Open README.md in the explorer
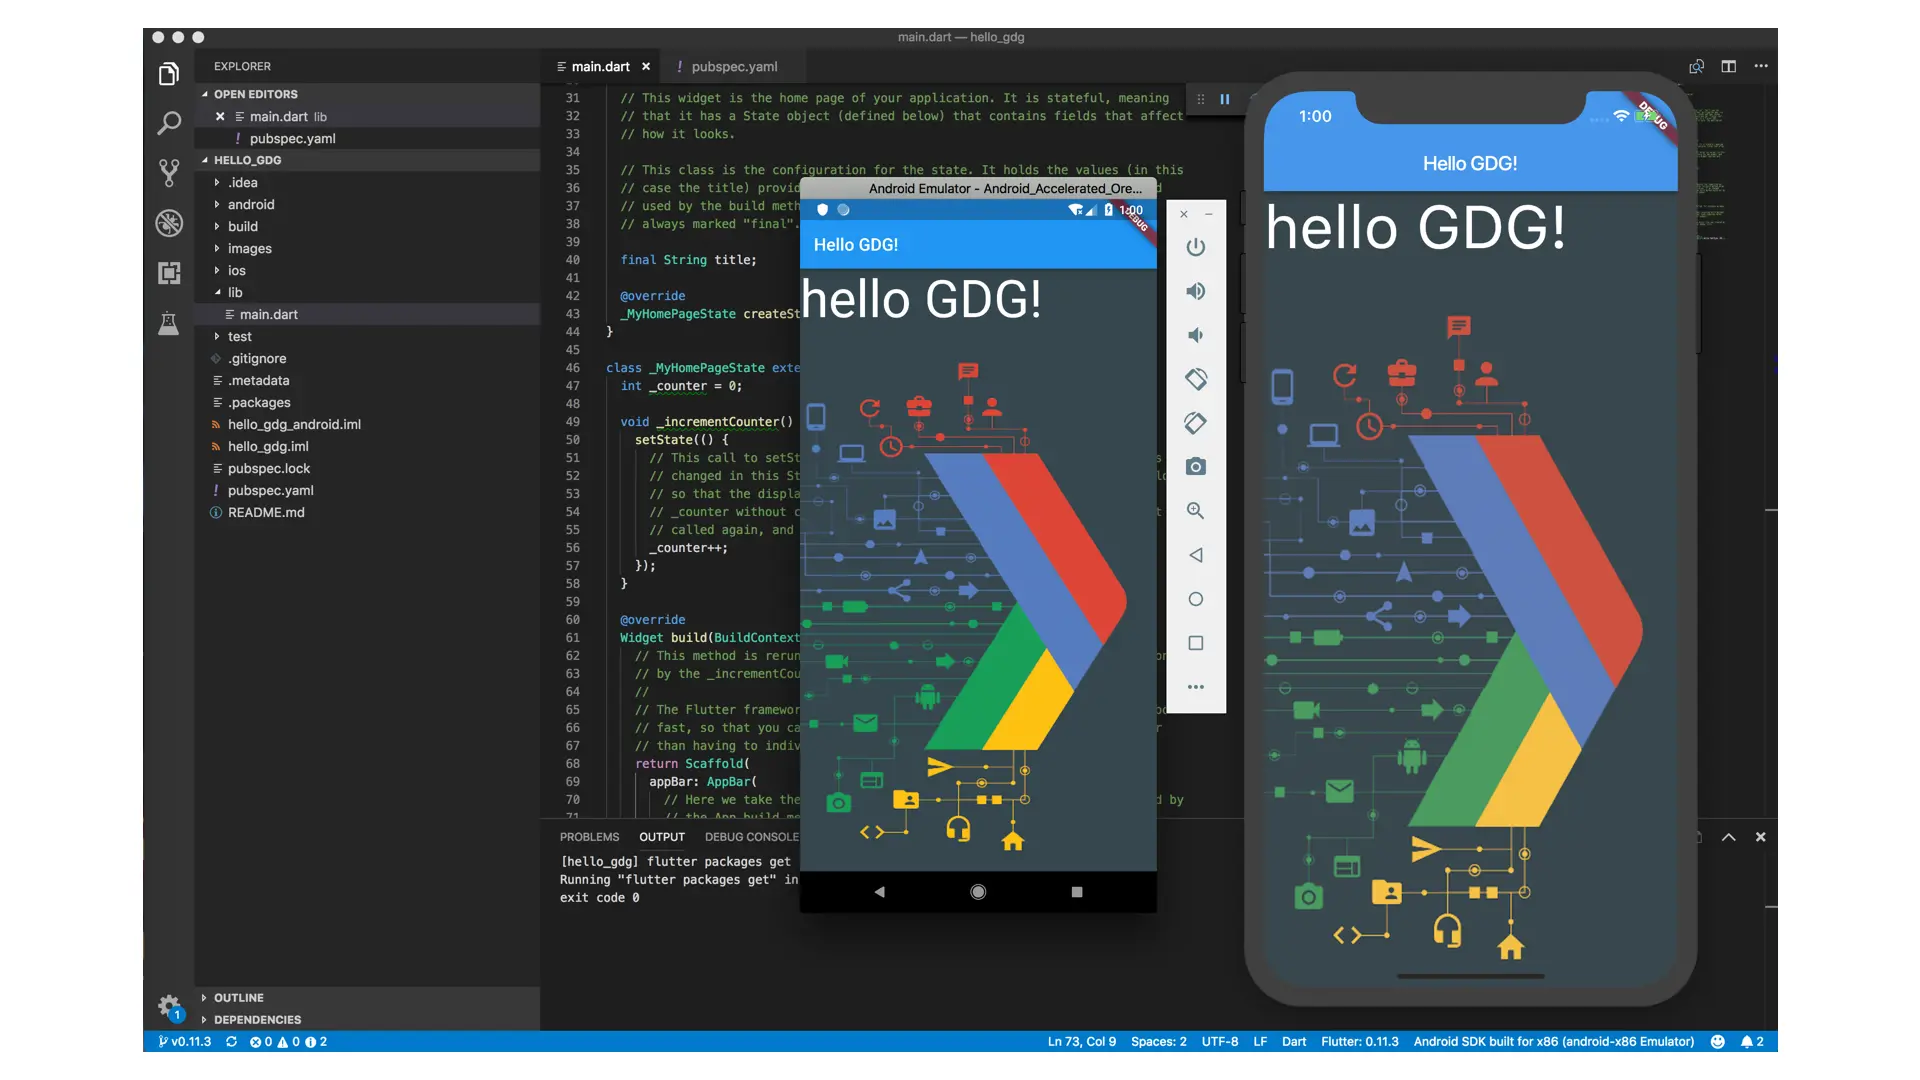This screenshot has width=1920, height=1080. (x=265, y=513)
